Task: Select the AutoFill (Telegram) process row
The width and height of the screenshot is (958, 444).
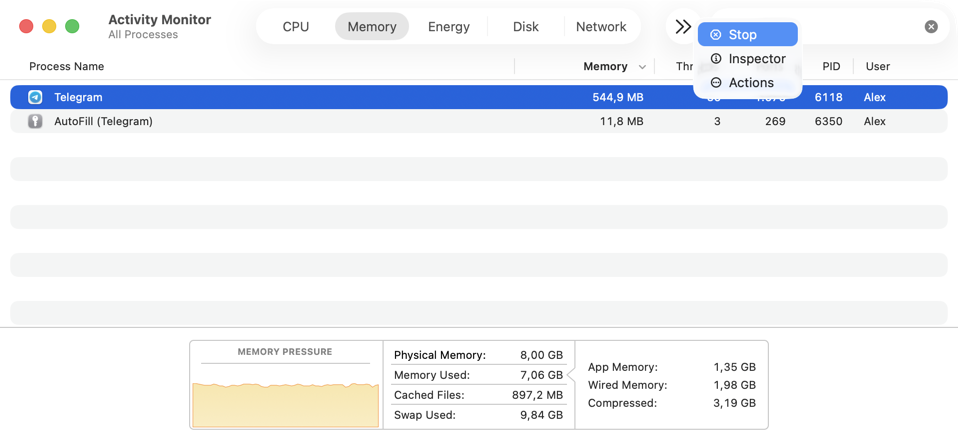Action: 479,122
